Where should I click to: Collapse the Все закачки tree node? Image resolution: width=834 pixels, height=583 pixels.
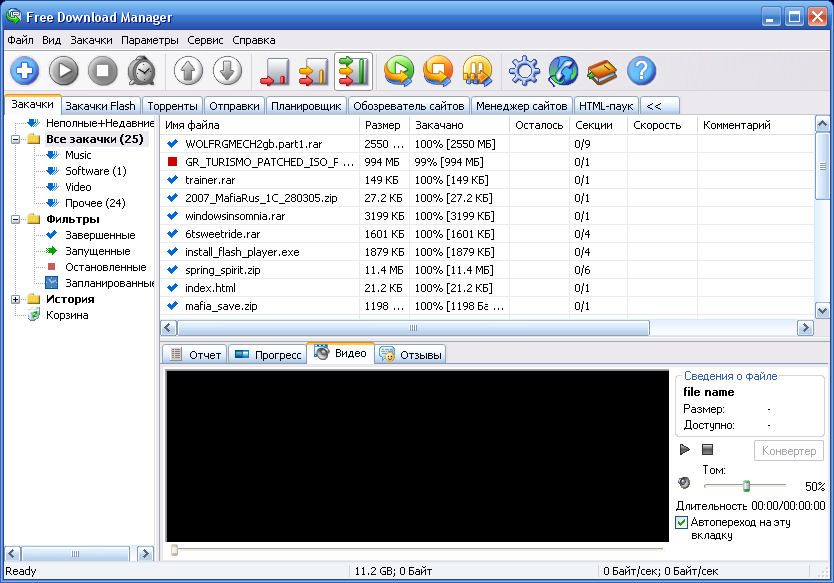point(15,139)
